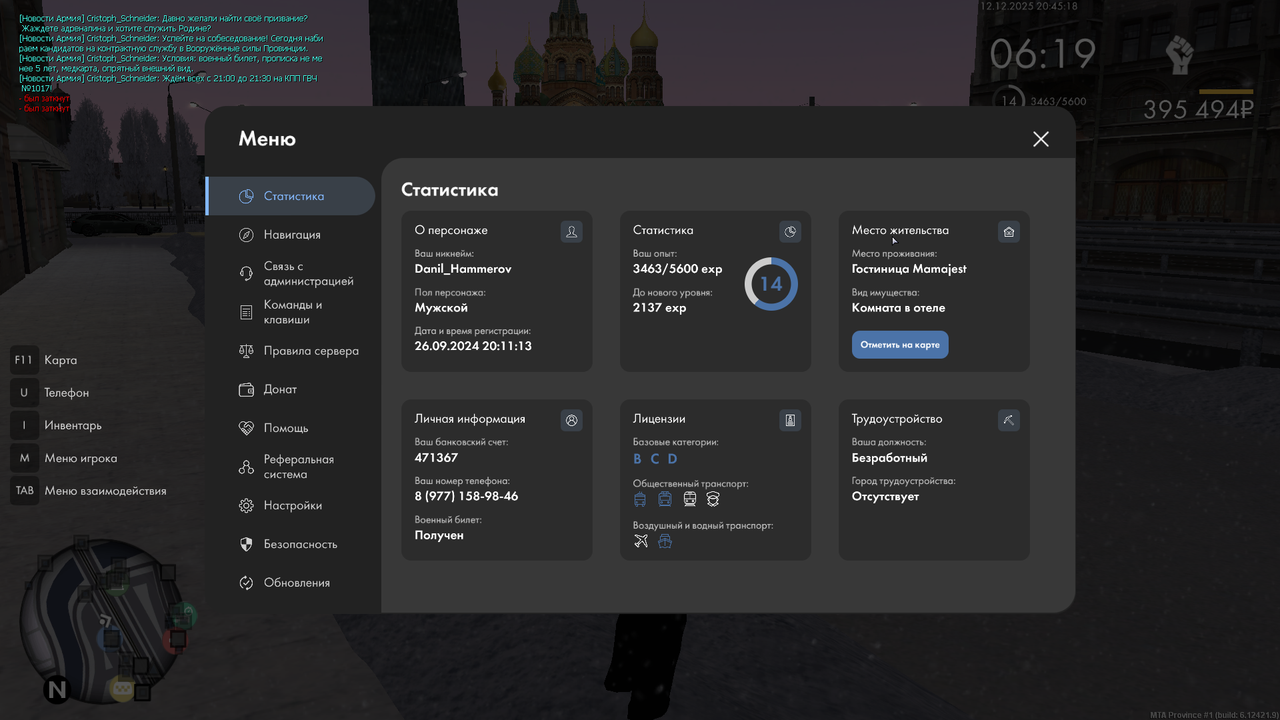This screenshot has height=720, width=1280.
Task: Click the list icon beside Команды и клавиши
Action: tap(246, 312)
